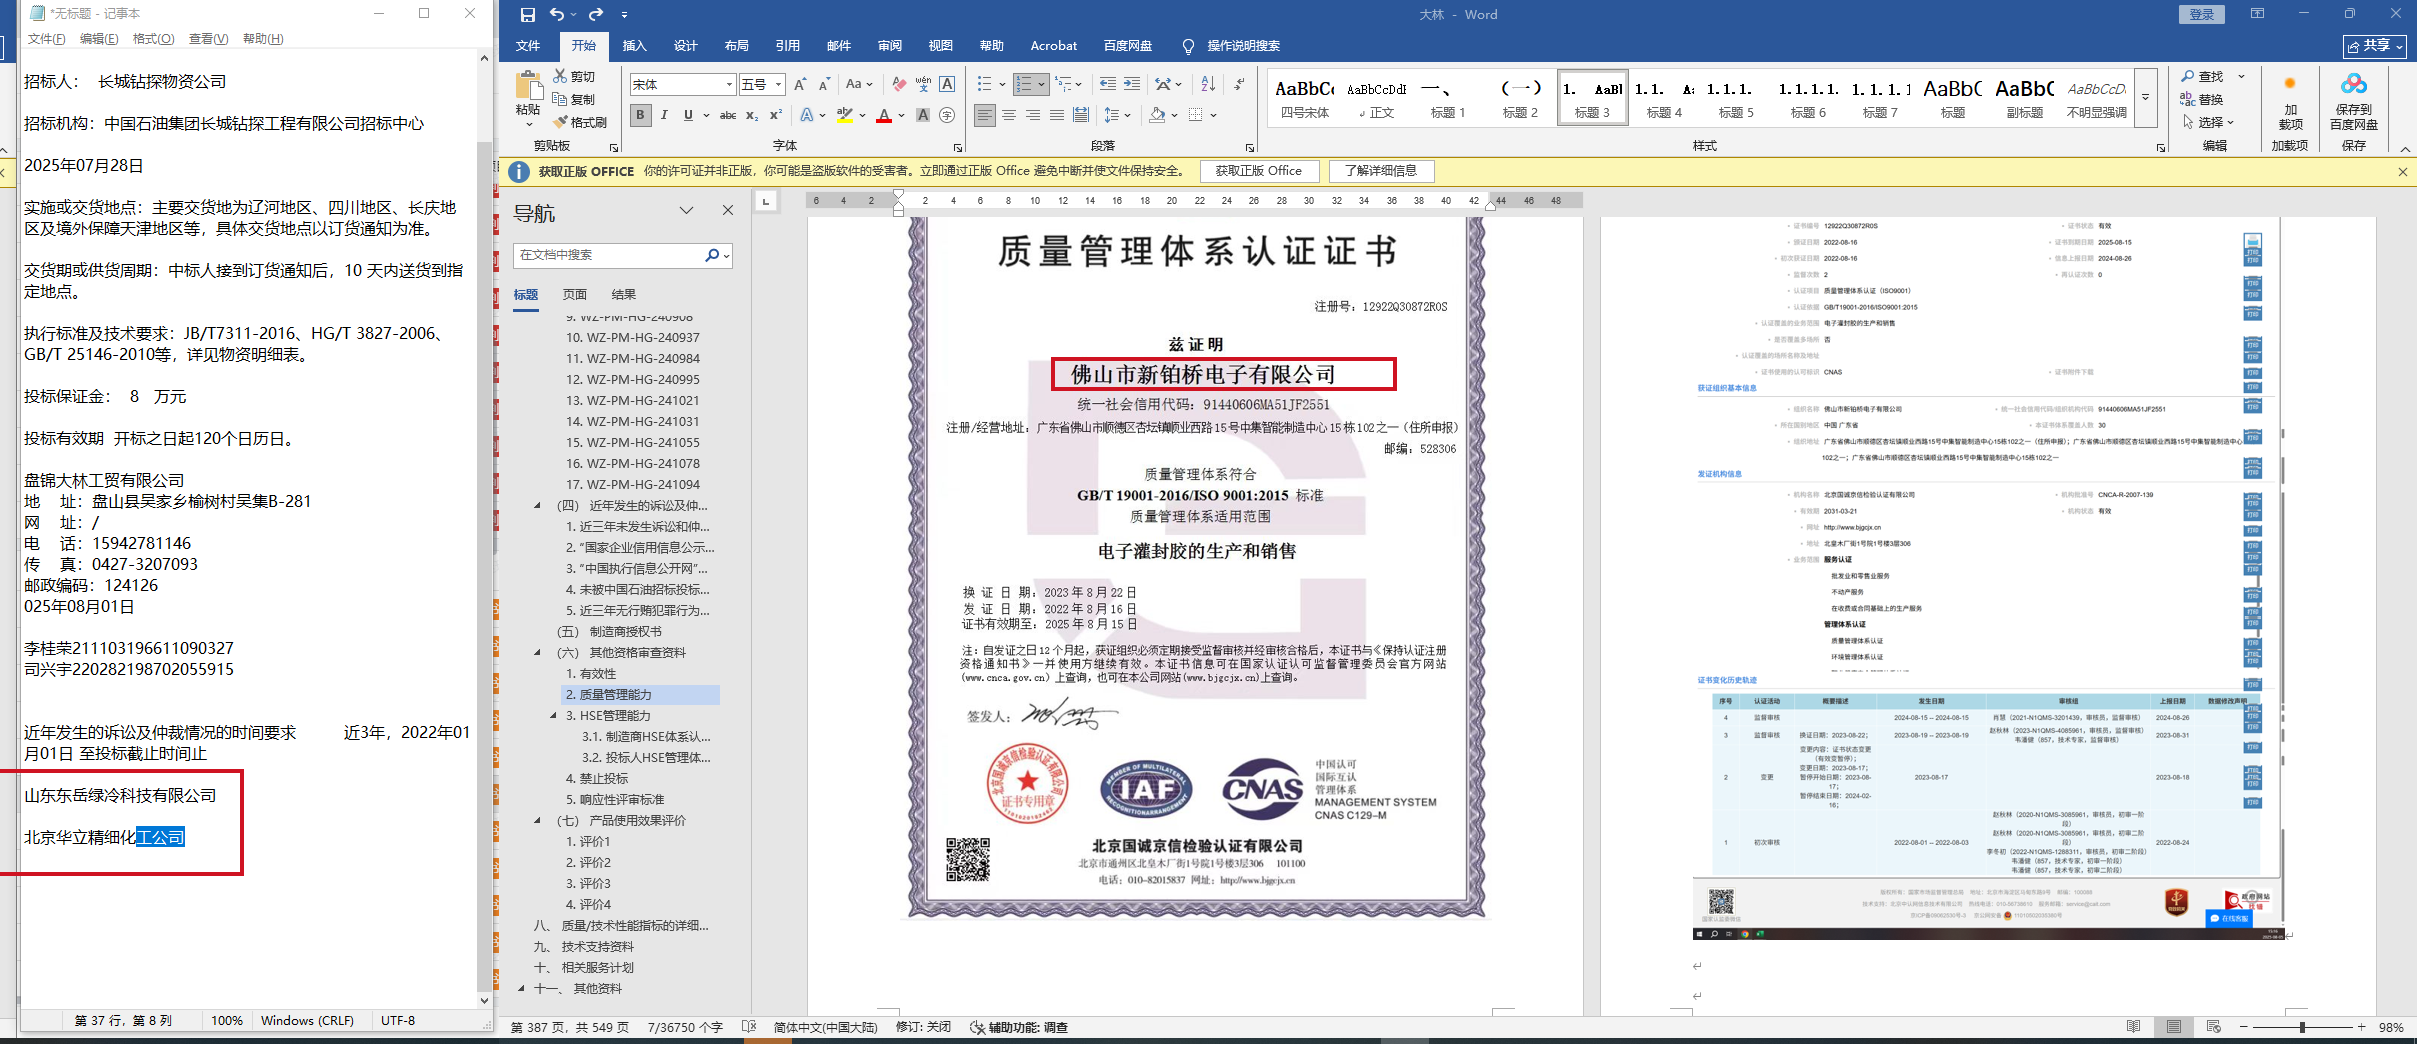
Task: Activate the 格式刷 format painter
Action: coord(580,123)
